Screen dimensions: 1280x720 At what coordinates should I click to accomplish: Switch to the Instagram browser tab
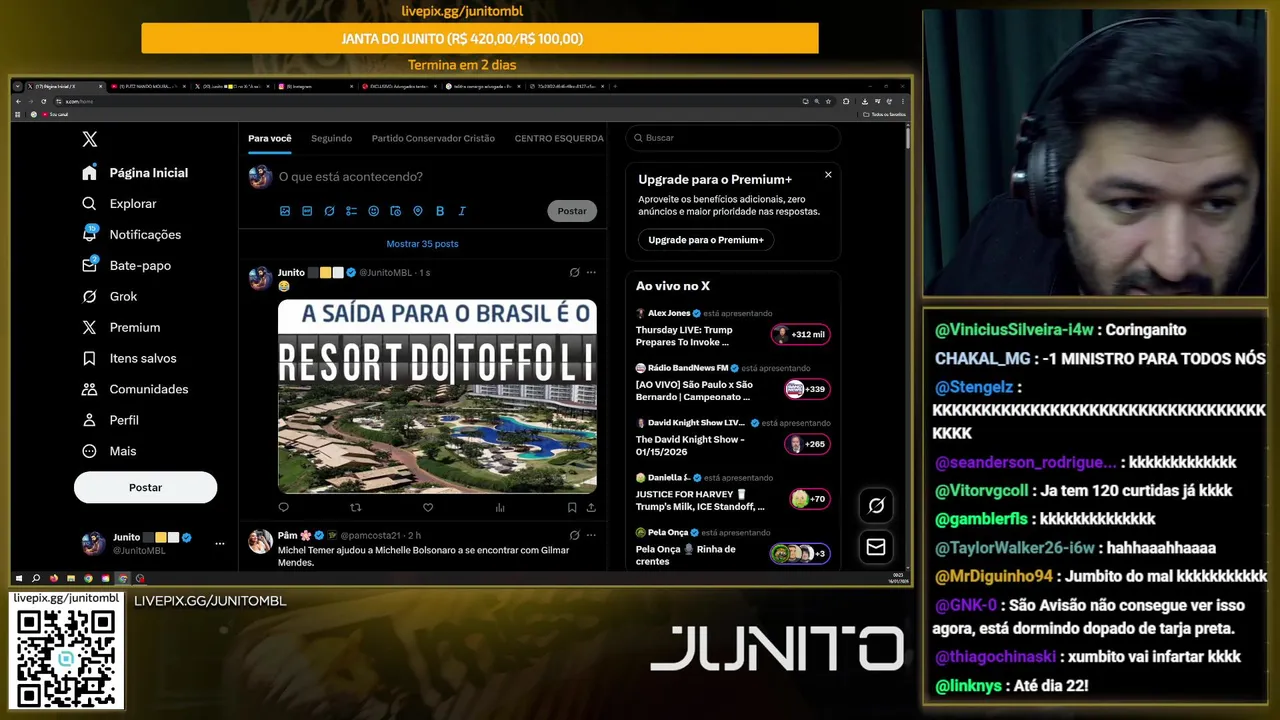tap(315, 87)
